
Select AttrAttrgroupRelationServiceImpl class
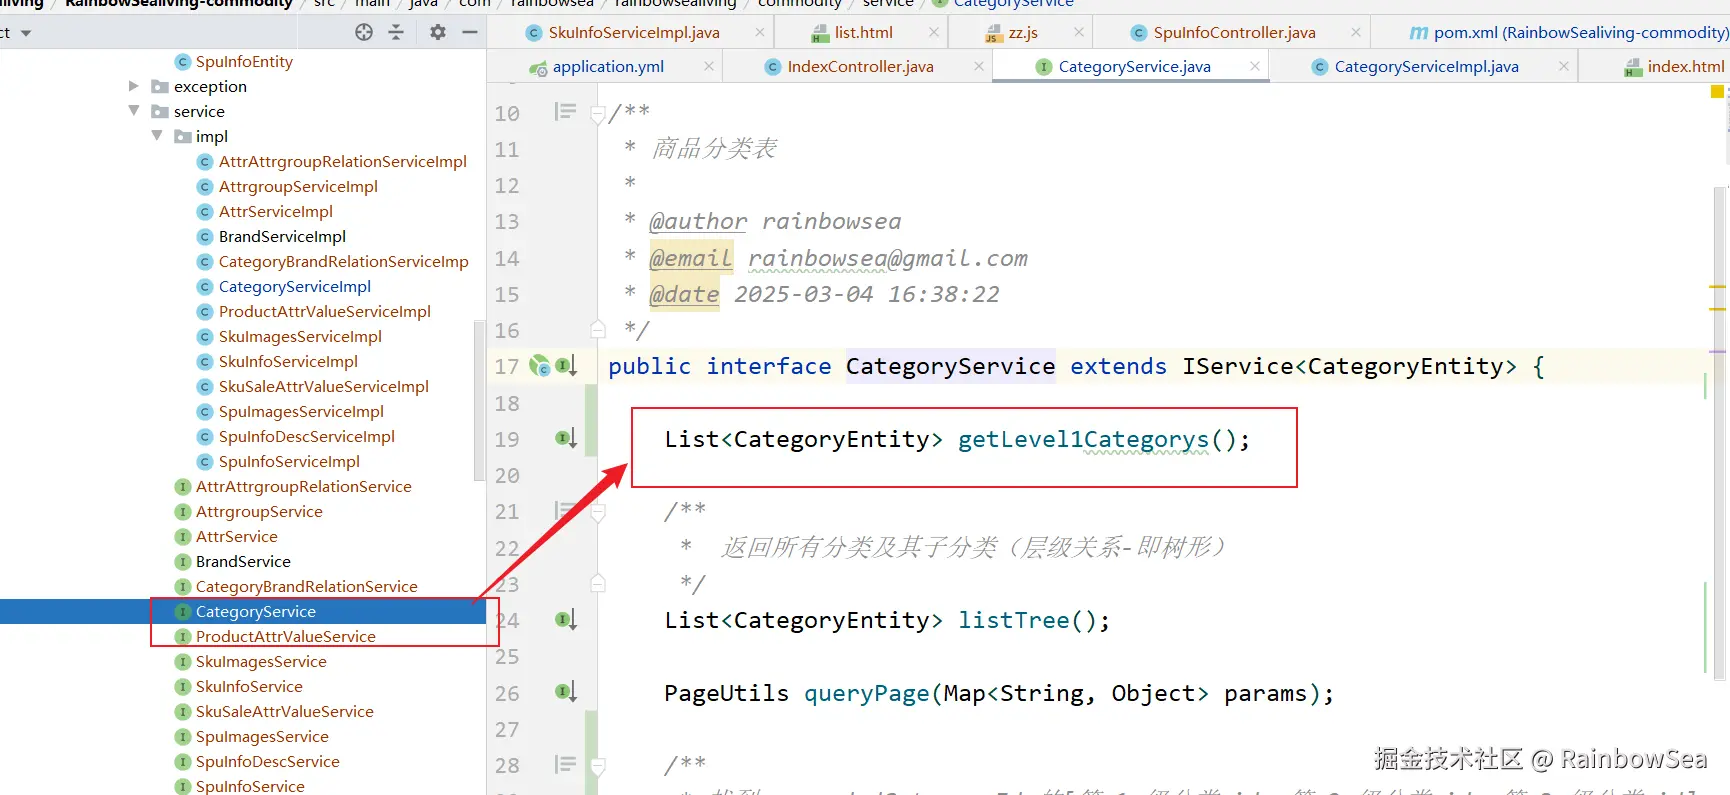[342, 161]
